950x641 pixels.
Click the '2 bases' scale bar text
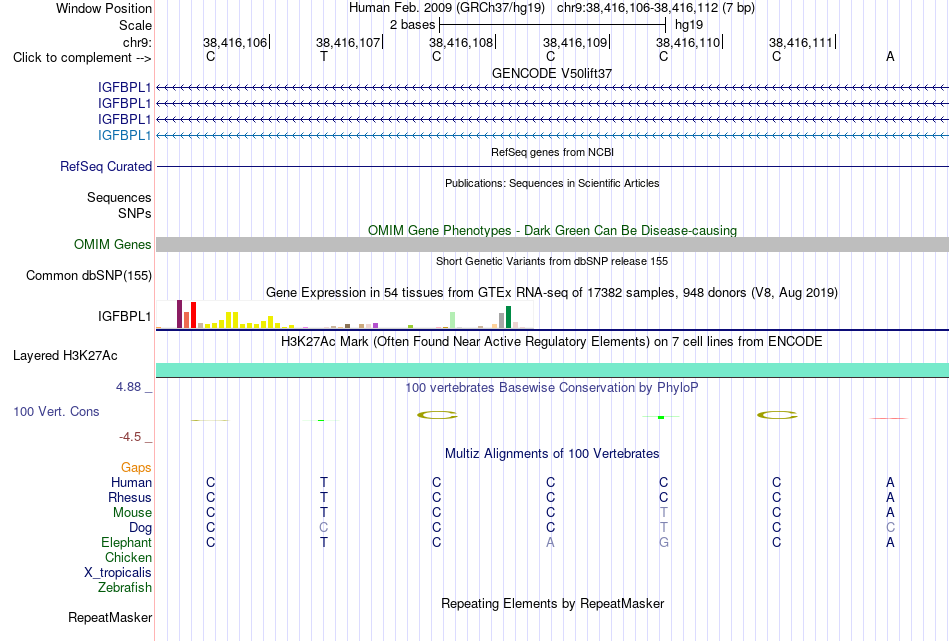[412, 25]
